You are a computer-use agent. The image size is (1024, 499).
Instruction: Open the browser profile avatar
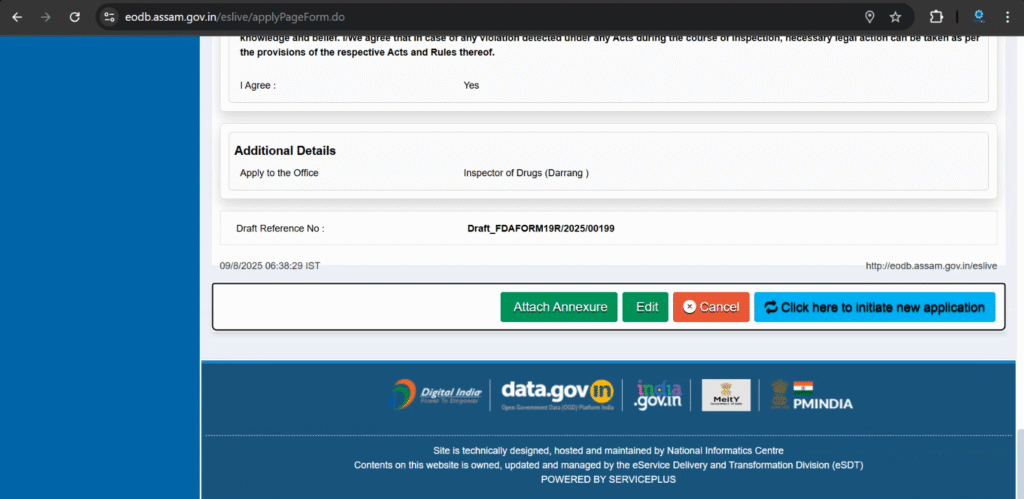(x=978, y=17)
